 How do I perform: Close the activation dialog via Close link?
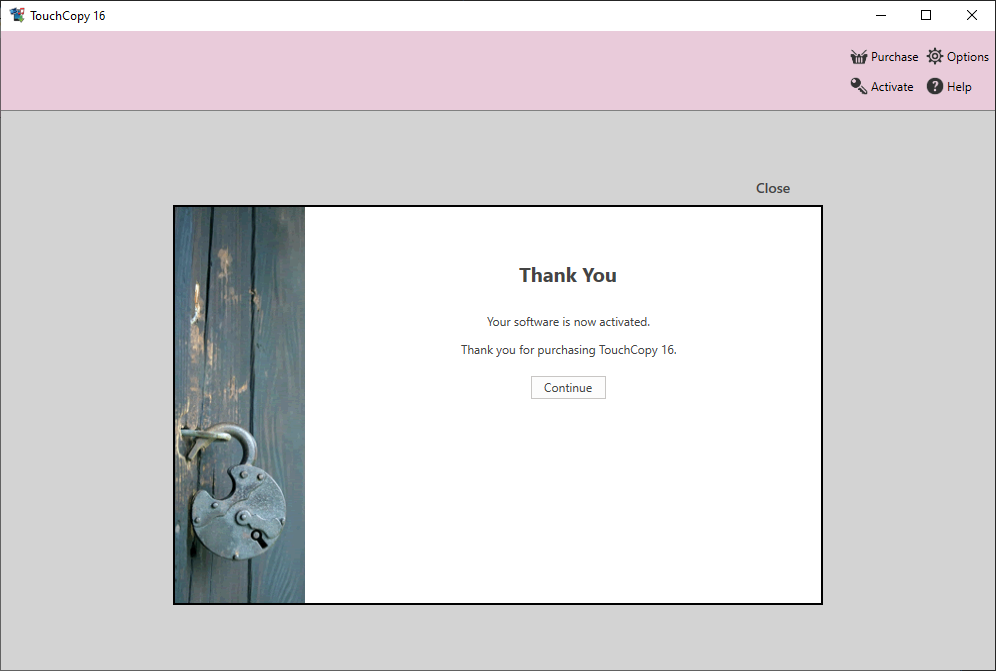click(x=772, y=188)
